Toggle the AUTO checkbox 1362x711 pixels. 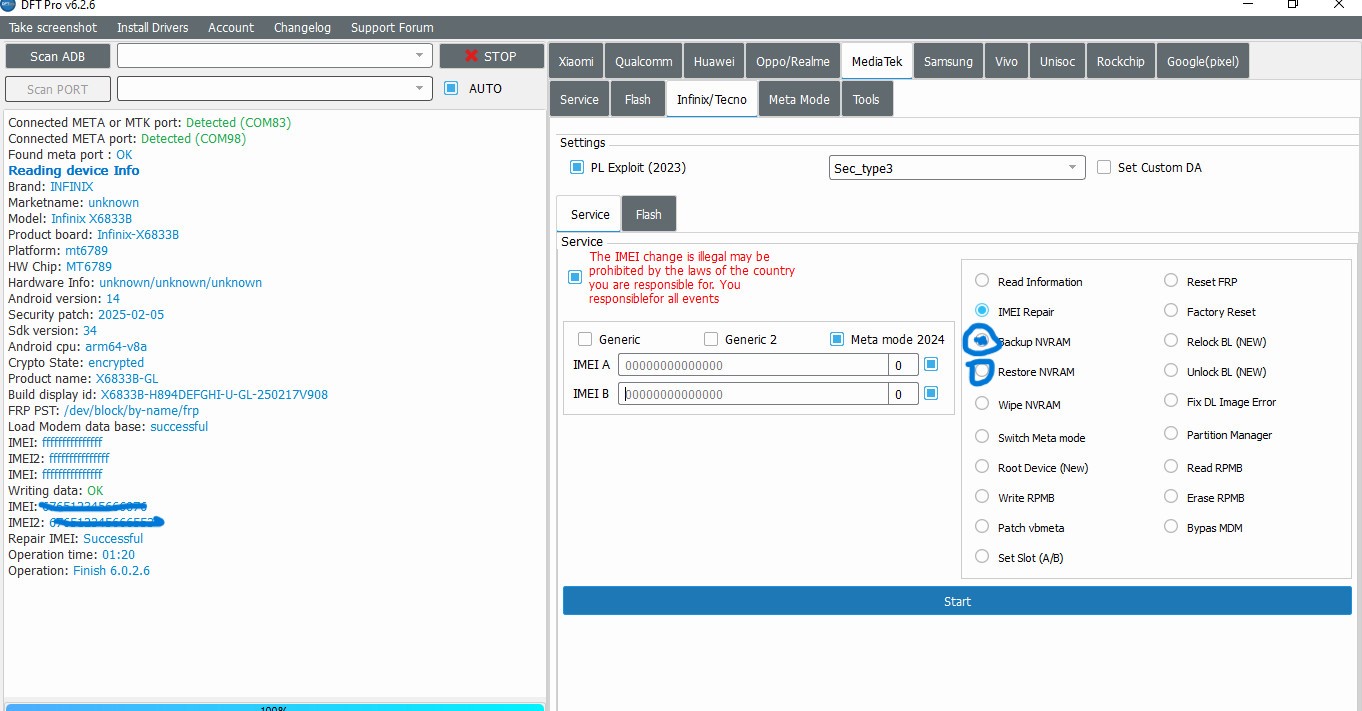tap(451, 88)
